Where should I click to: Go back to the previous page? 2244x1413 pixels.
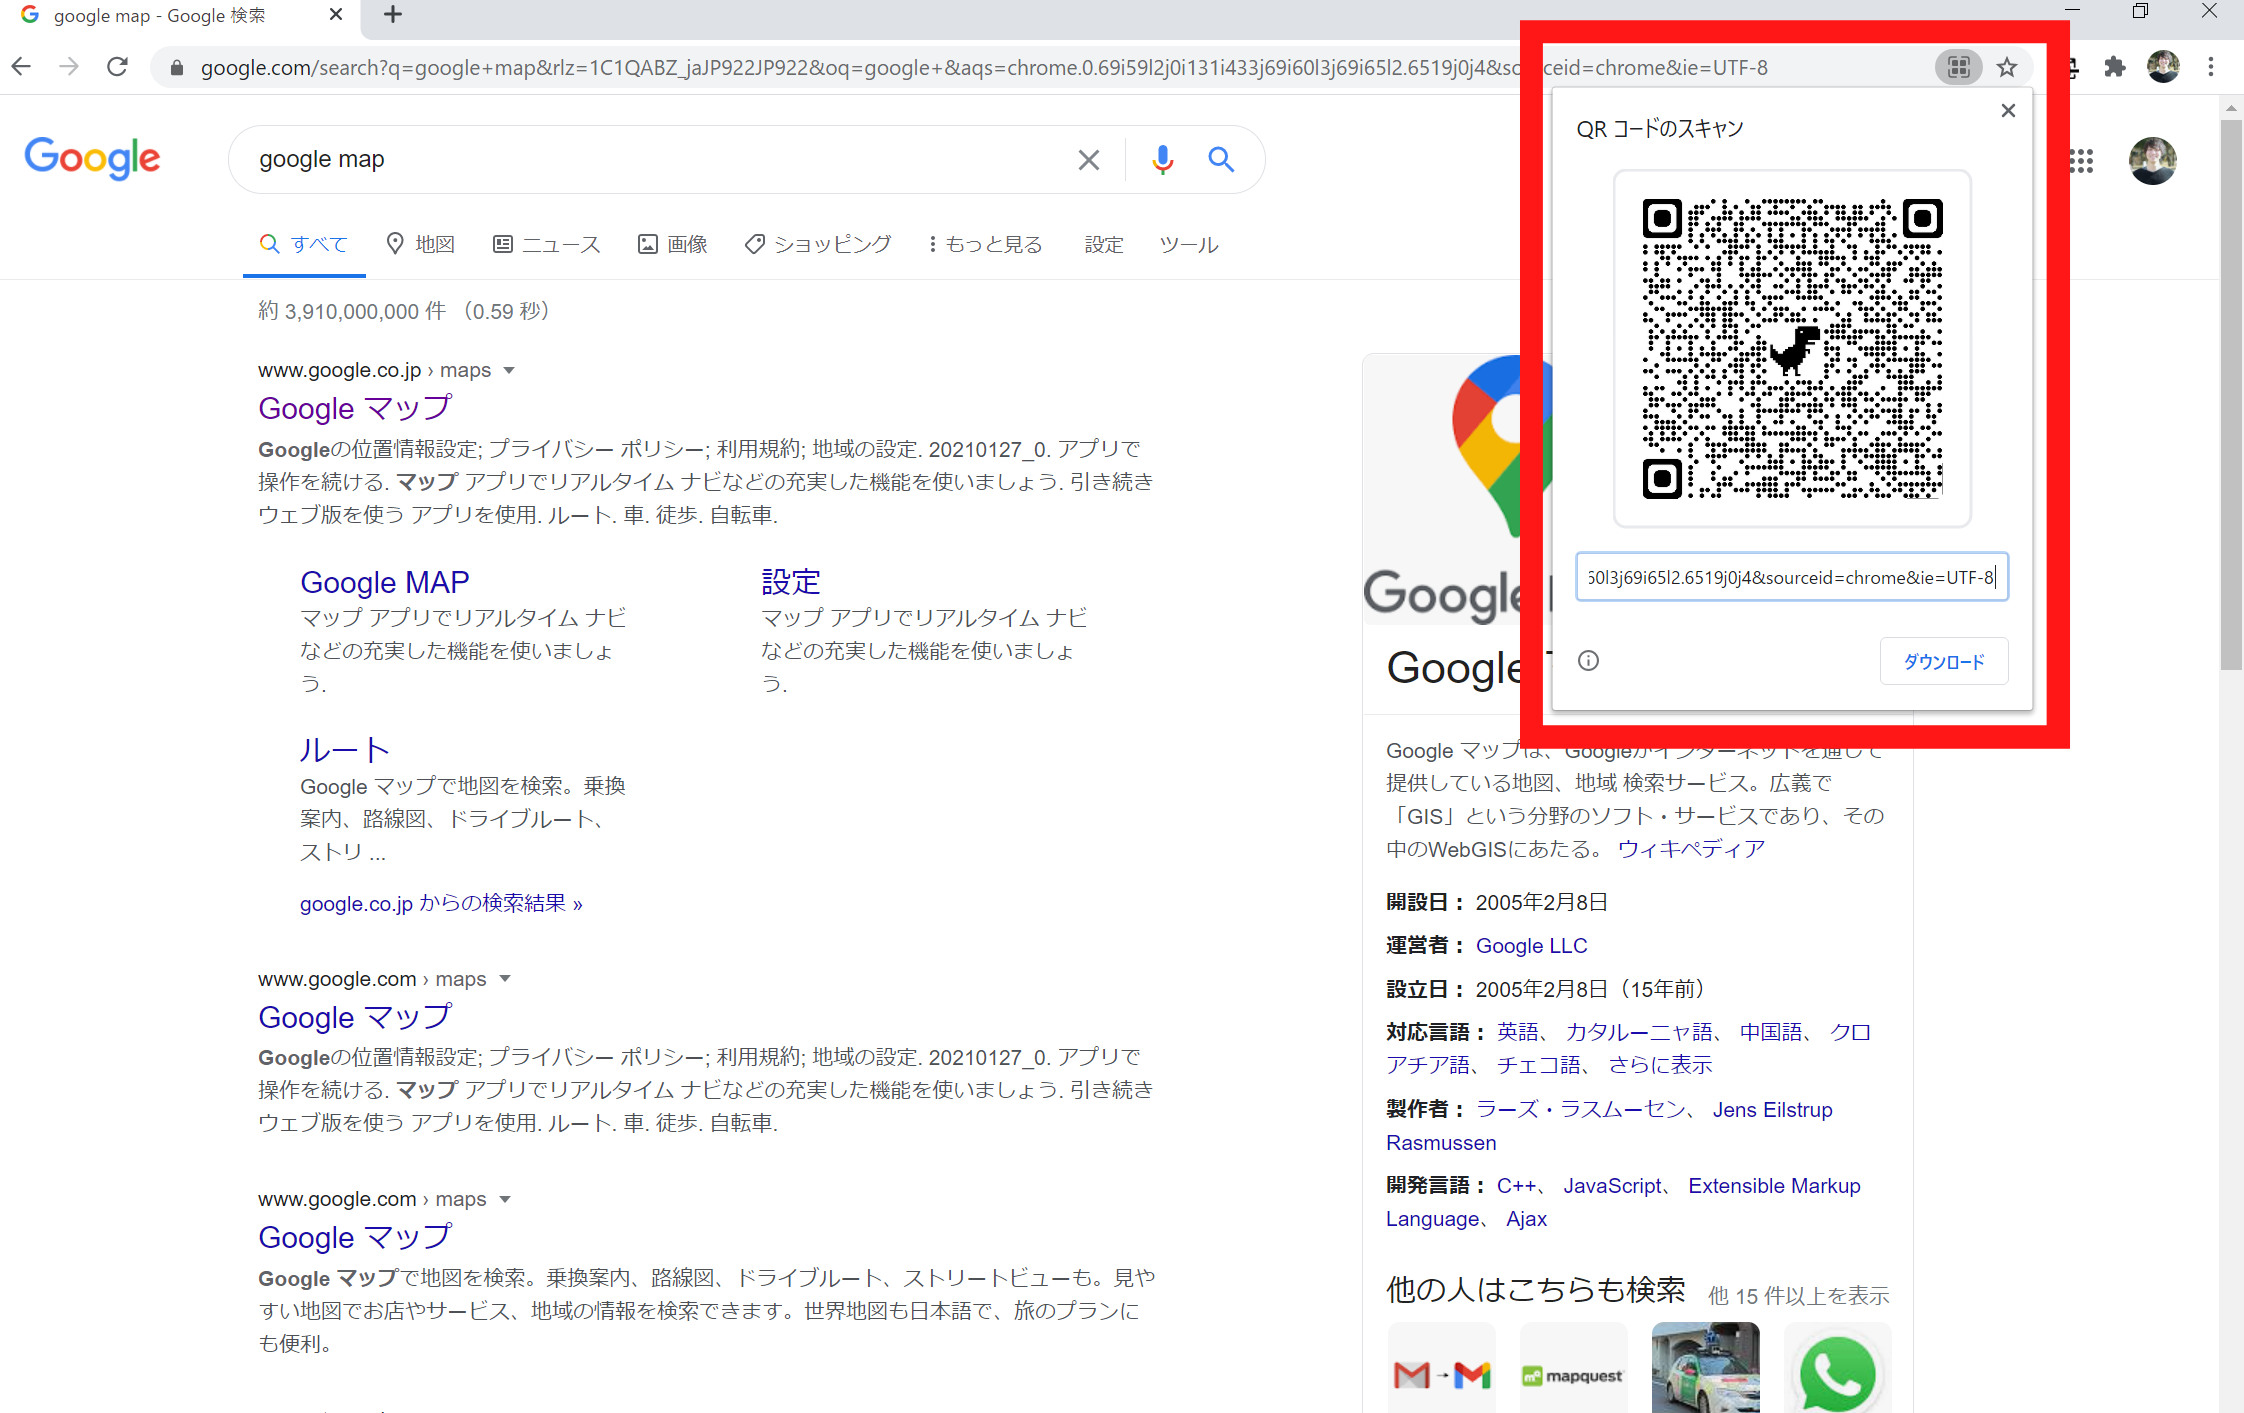[21, 67]
